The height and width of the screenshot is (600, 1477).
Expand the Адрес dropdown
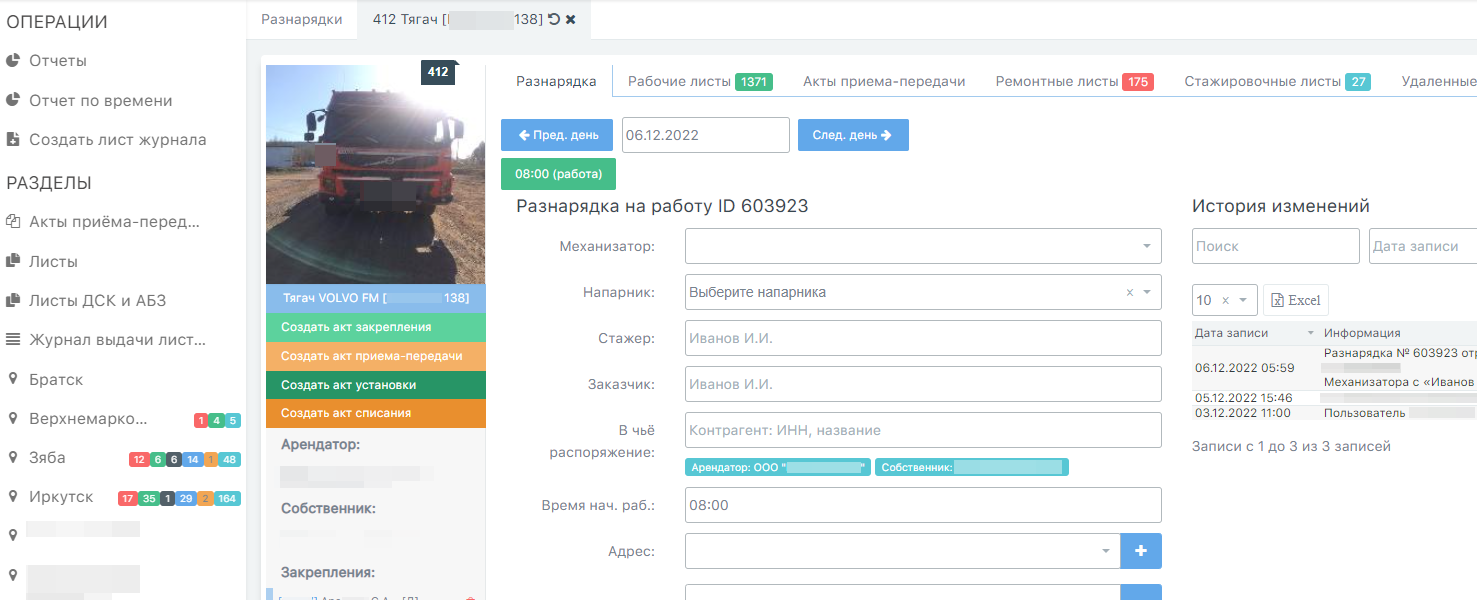pos(903,551)
